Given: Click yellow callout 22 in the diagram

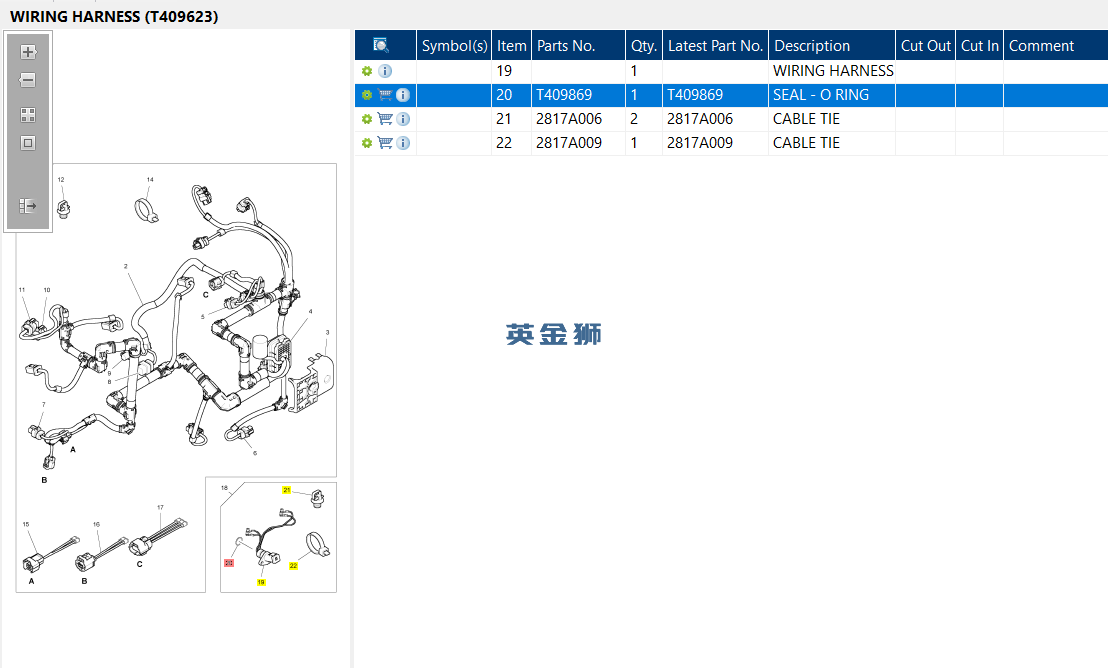Looking at the screenshot, I should (293, 566).
